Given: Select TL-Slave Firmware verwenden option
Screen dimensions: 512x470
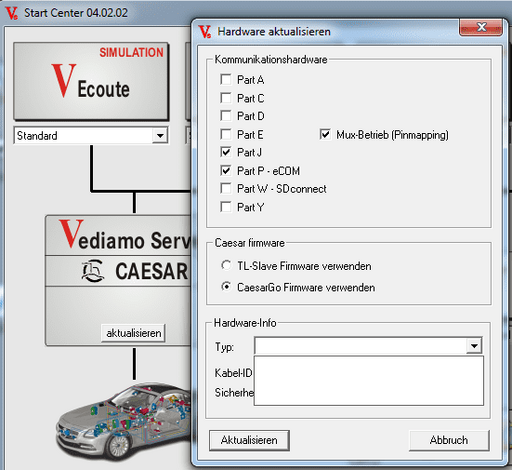Looking at the screenshot, I should (226, 266).
